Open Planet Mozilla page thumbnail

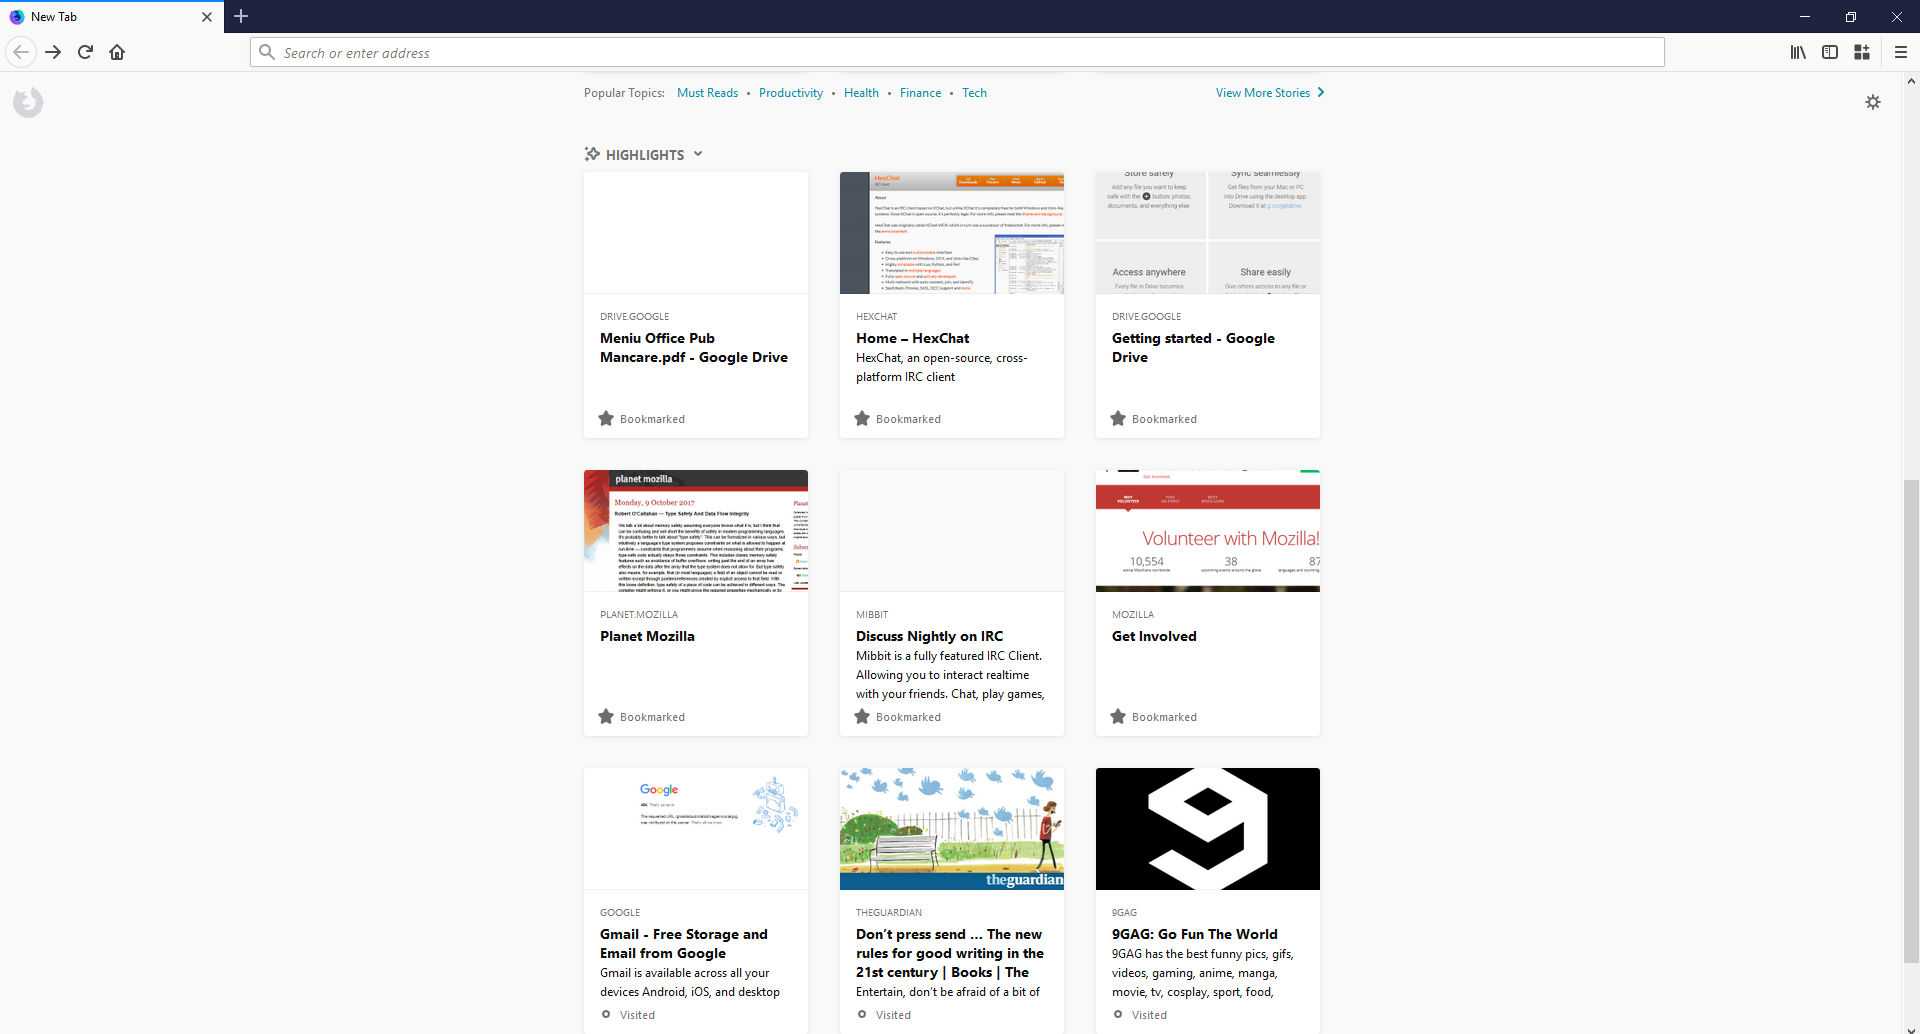point(696,531)
